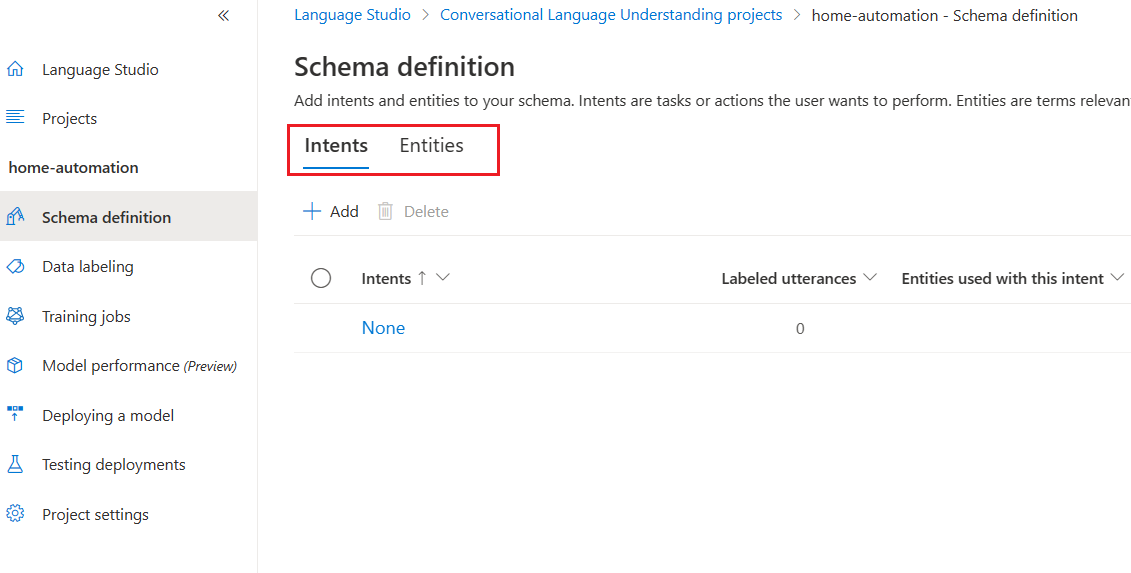Select the Intents tab

point(336,146)
